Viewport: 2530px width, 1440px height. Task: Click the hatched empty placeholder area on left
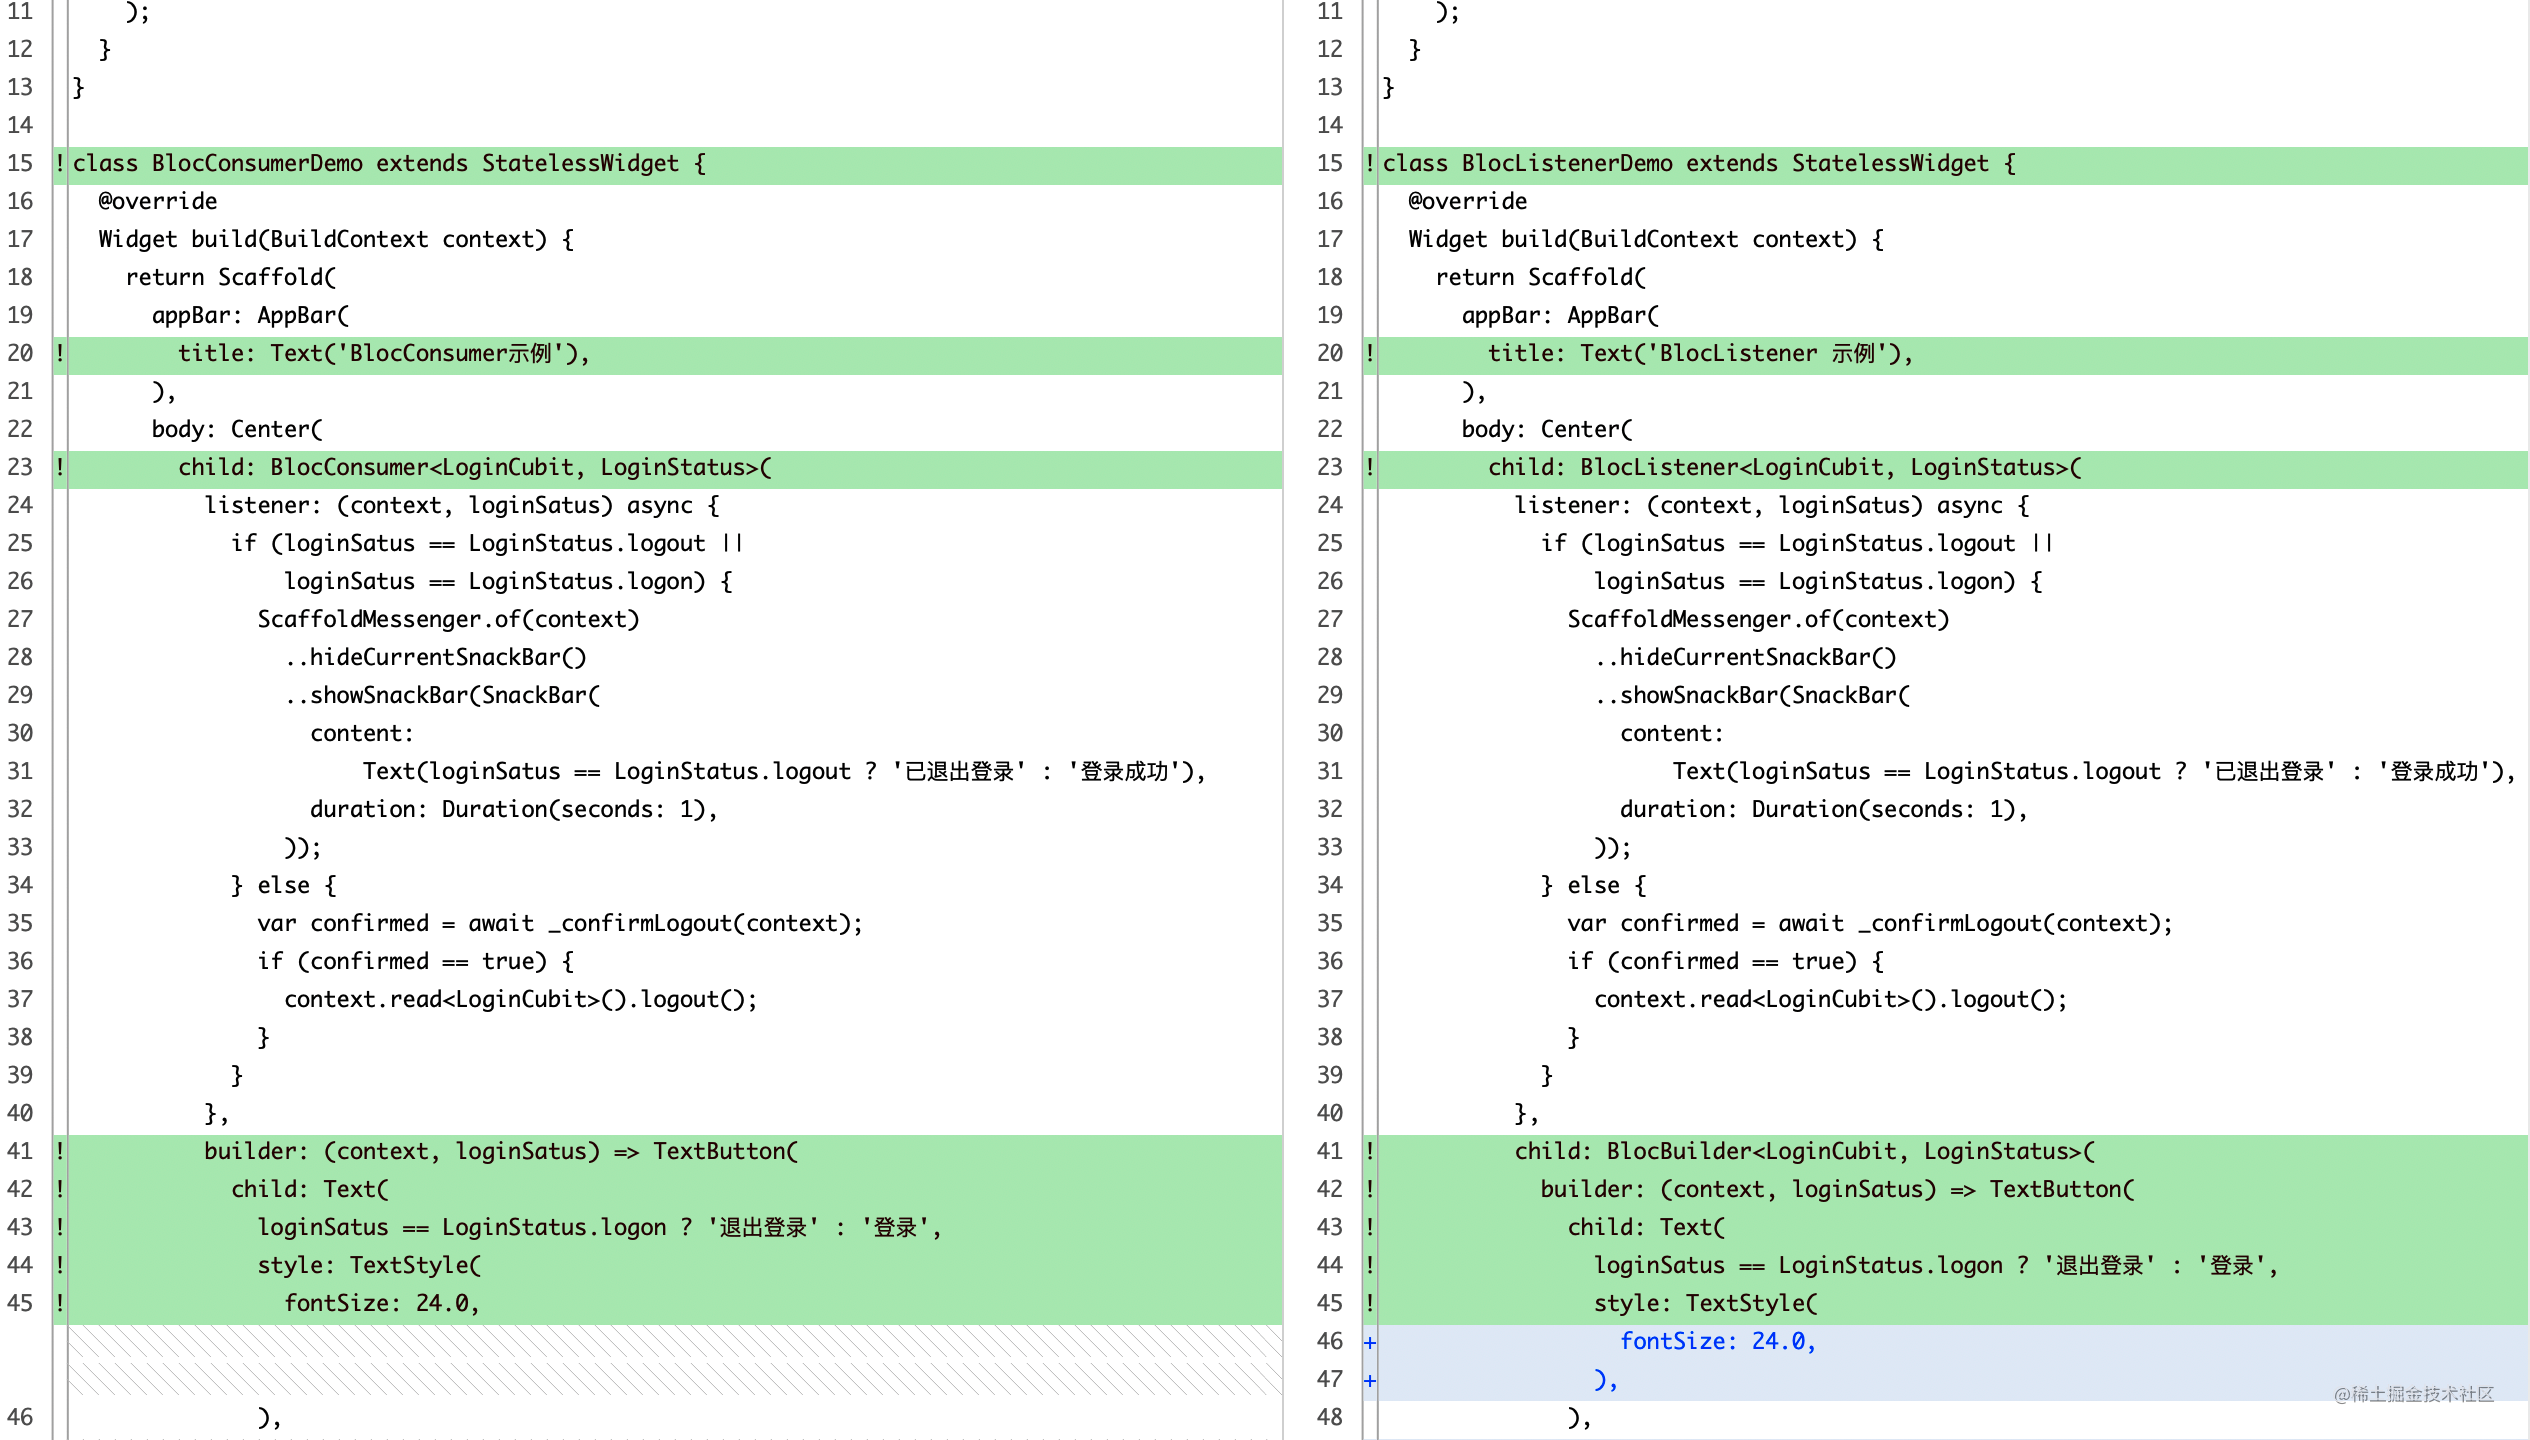(675, 1360)
